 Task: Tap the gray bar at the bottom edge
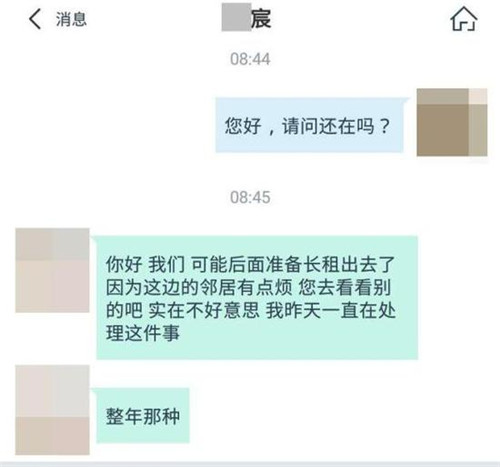[250, 464]
